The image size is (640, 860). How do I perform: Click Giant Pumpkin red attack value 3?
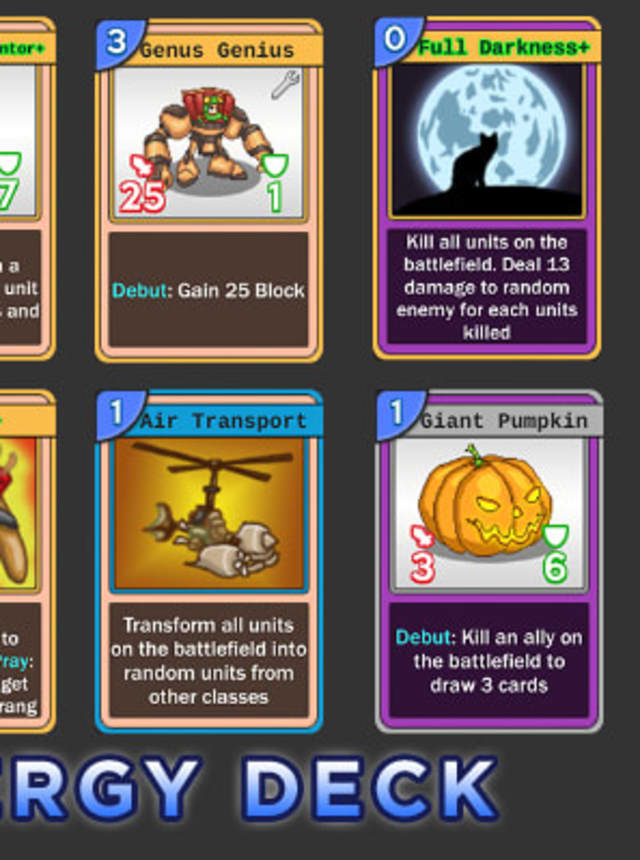(x=422, y=568)
